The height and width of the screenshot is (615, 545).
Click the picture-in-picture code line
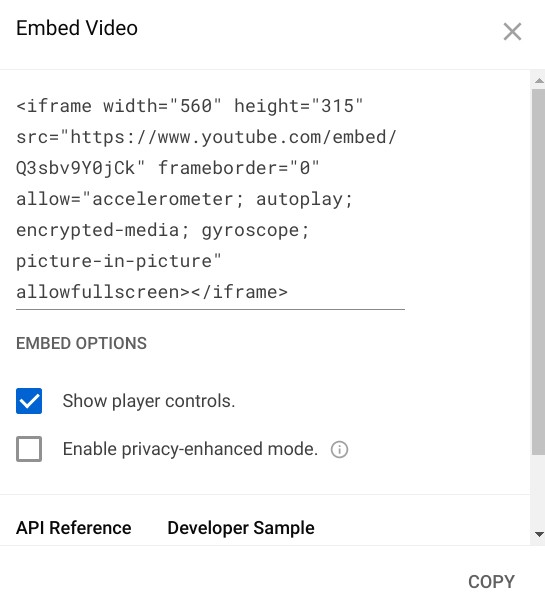119,261
